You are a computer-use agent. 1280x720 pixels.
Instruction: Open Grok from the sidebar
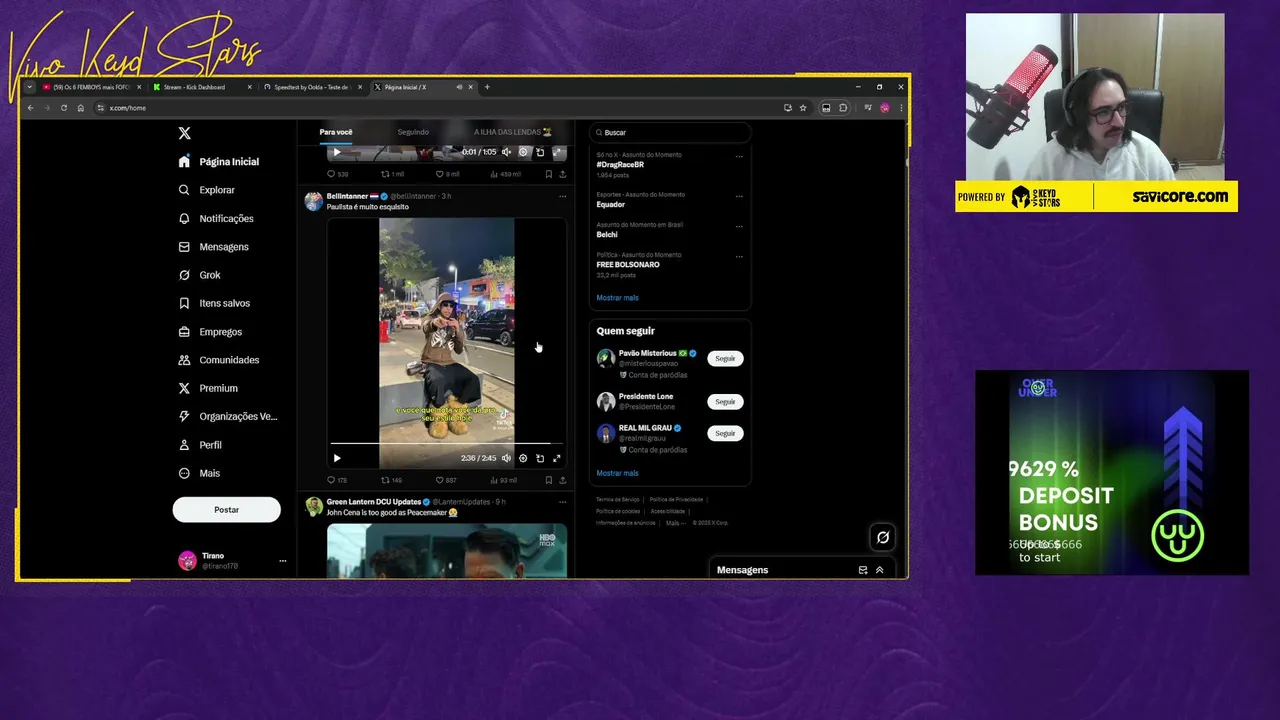coord(199,275)
